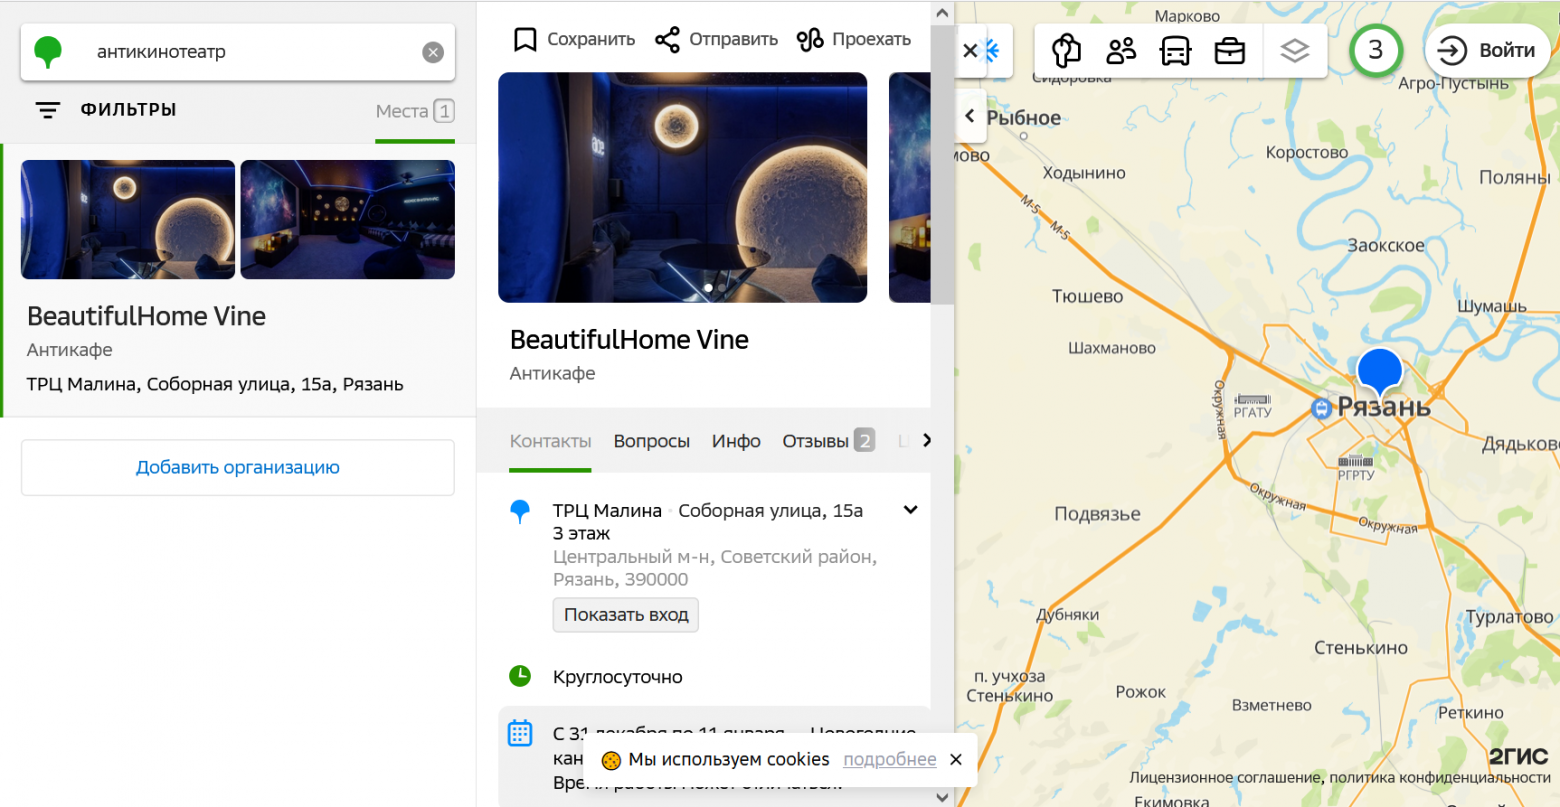Click the Показать вход button

626,615
